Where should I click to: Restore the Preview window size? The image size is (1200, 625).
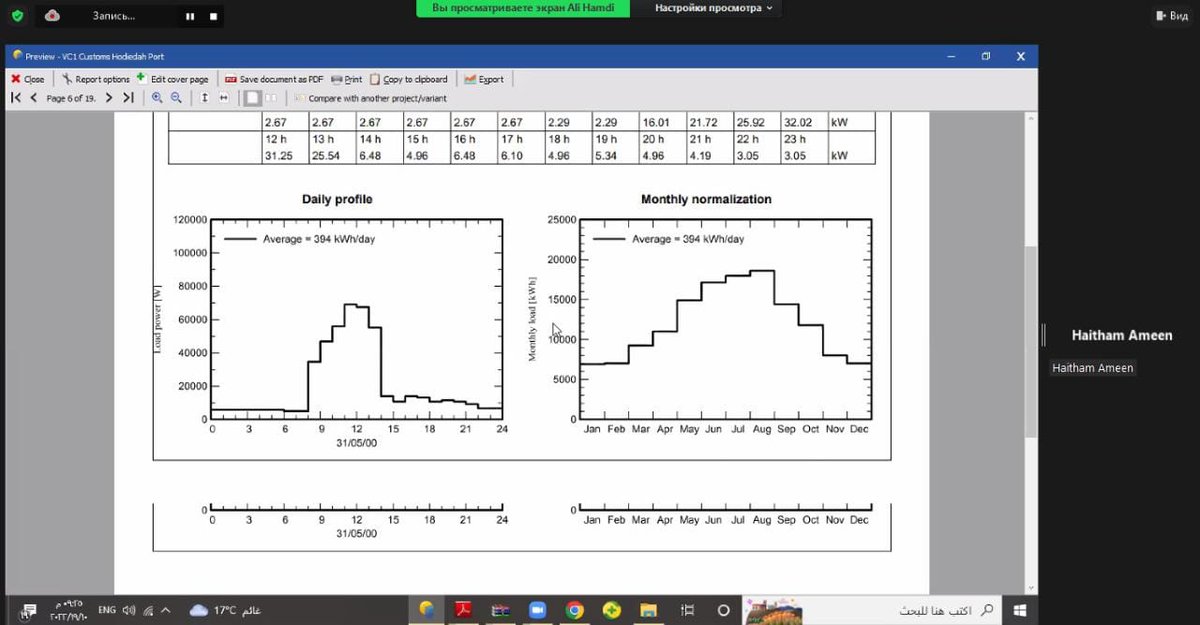pyautogui.click(x=985, y=56)
